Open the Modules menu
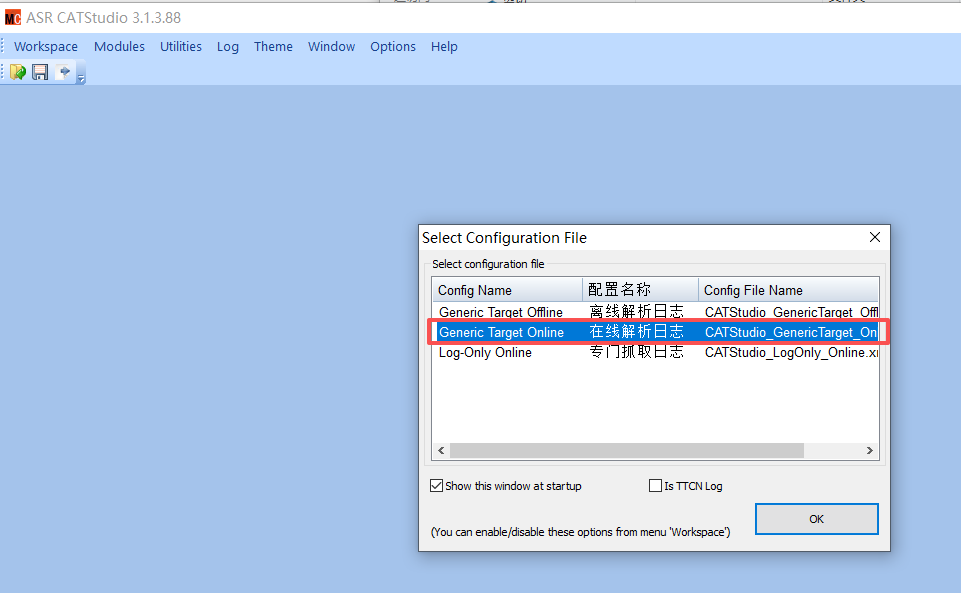 [x=120, y=47]
